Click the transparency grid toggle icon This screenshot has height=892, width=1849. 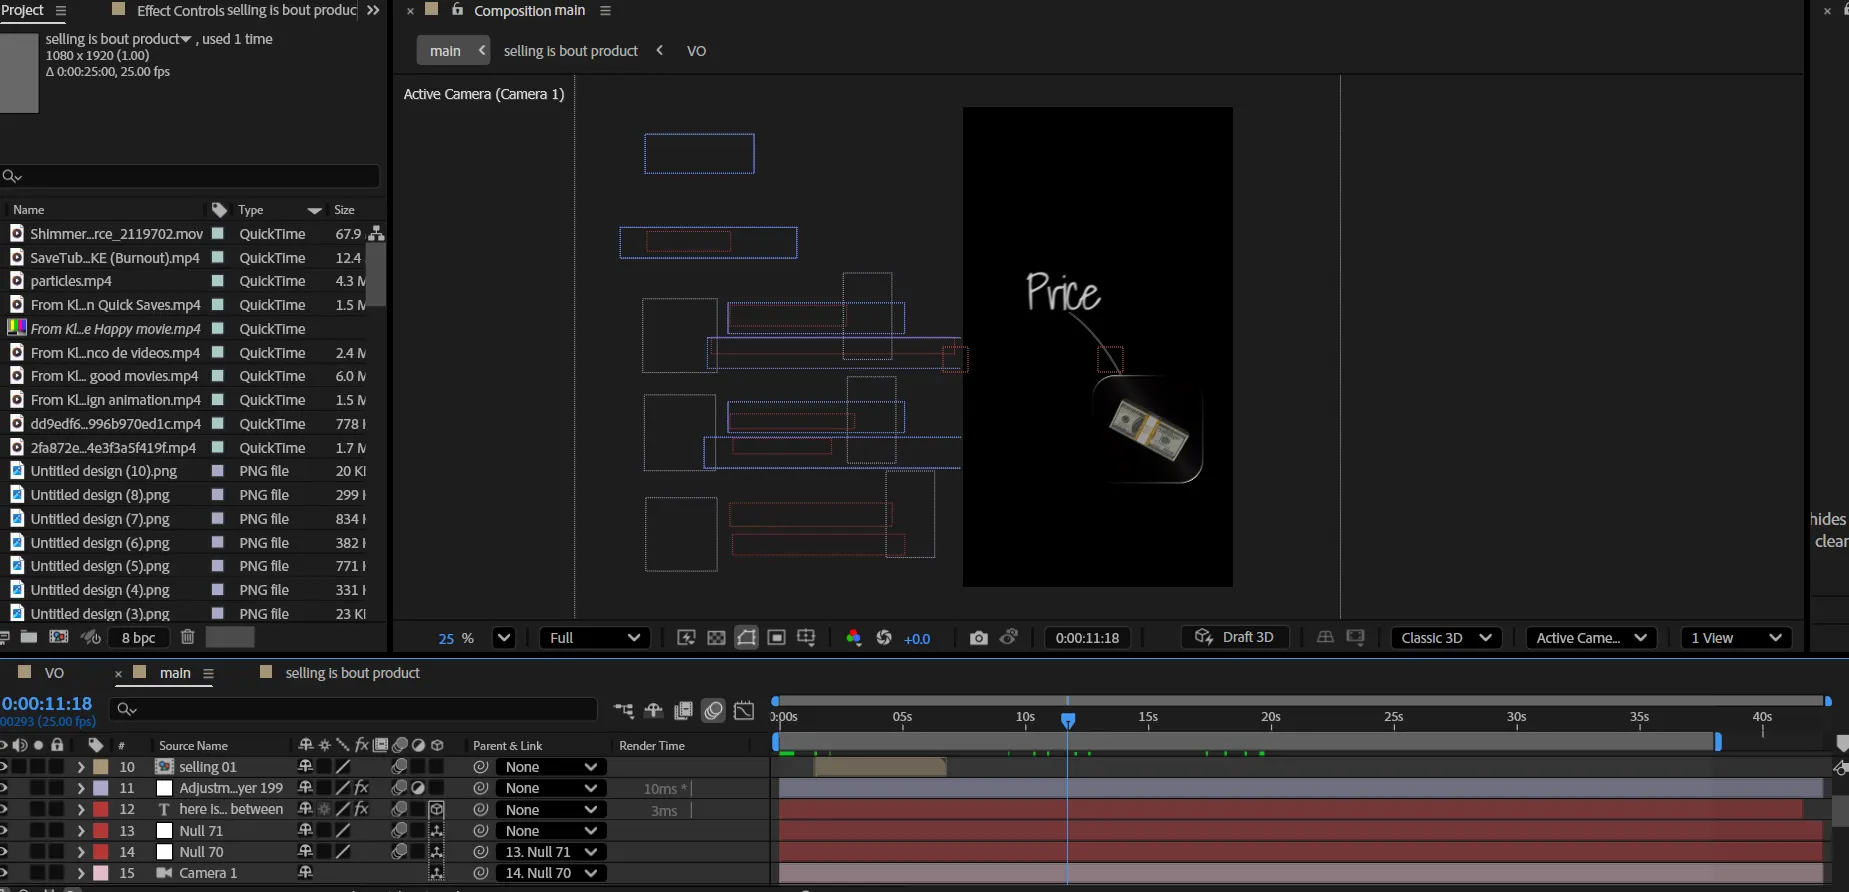716,638
